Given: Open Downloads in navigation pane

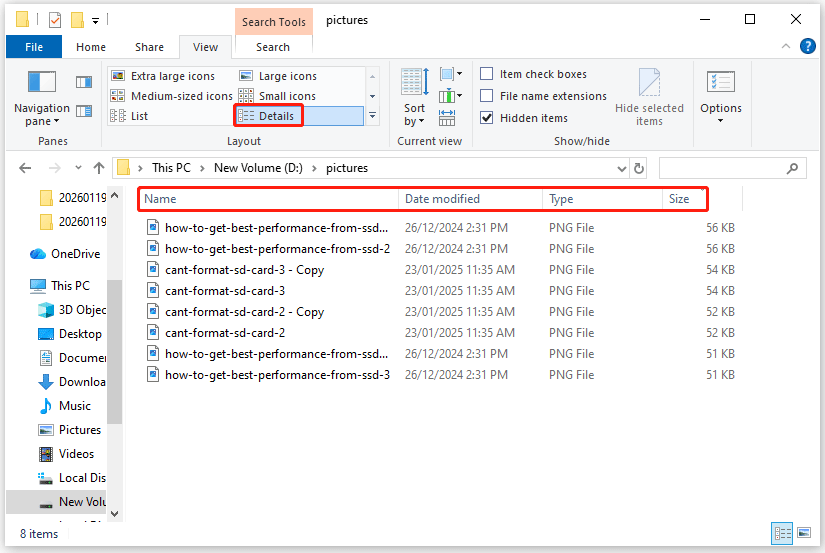Looking at the screenshot, I should (72, 382).
